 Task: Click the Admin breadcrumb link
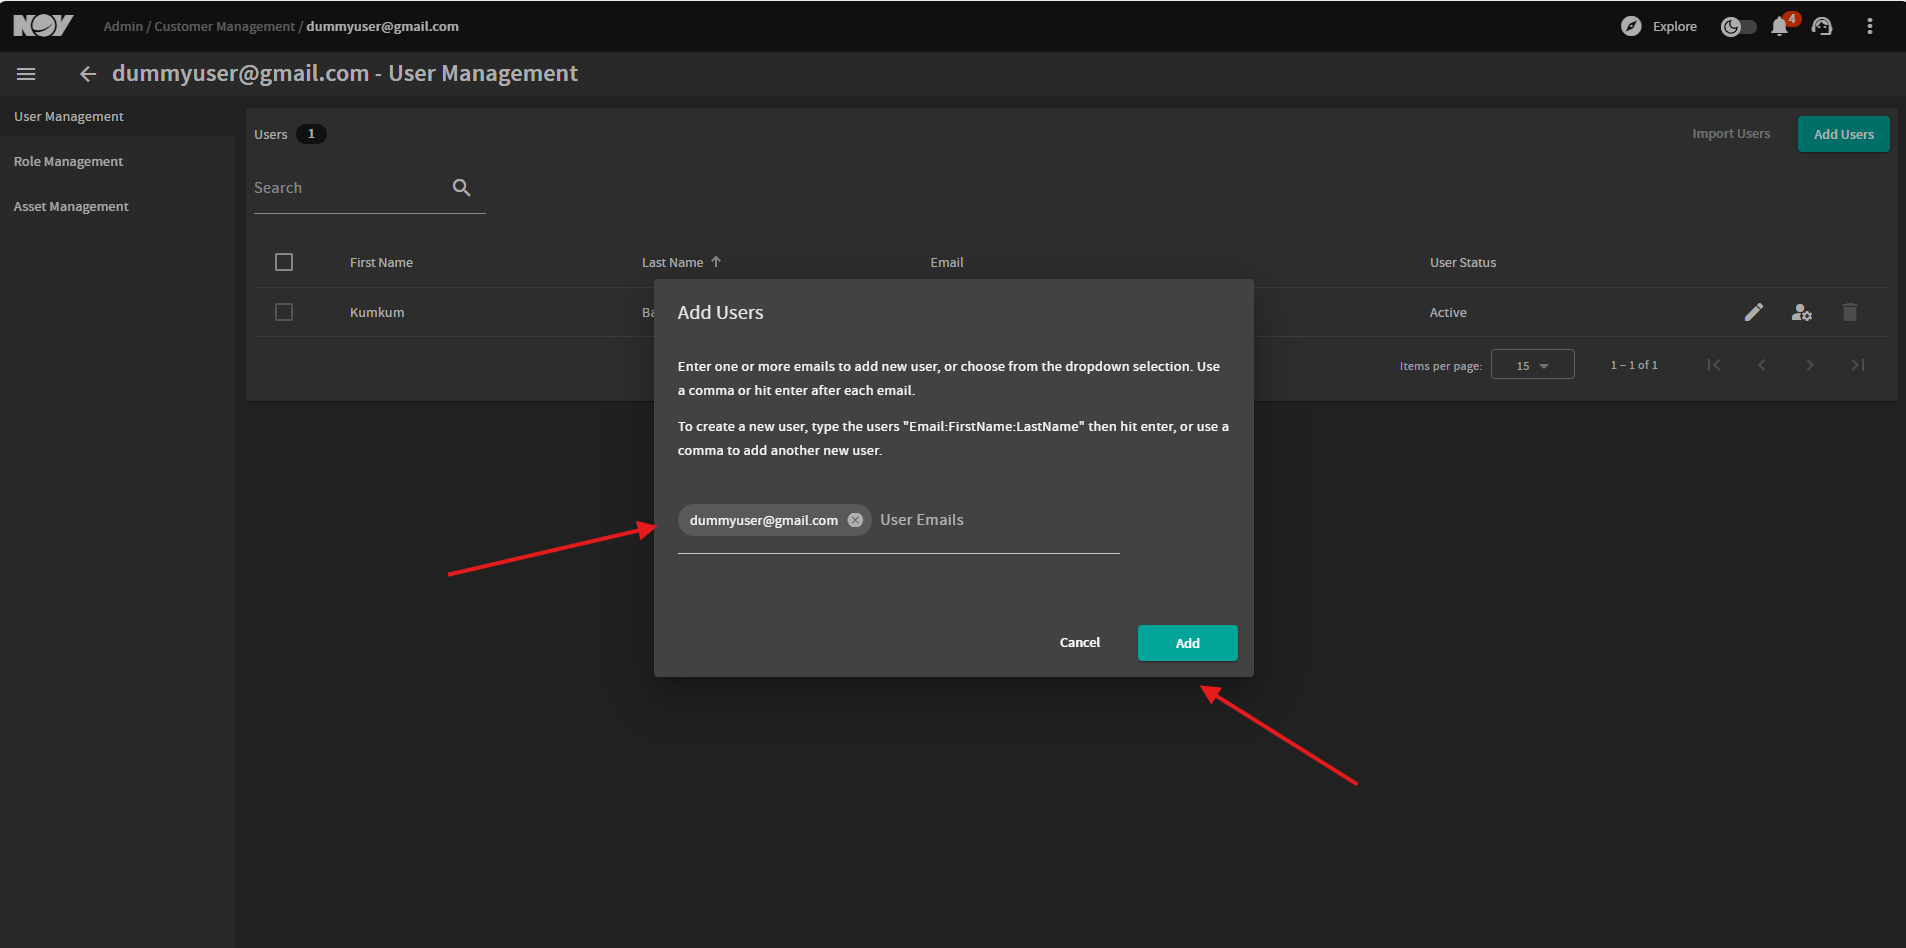pyautogui.click(x=123, y=27)
